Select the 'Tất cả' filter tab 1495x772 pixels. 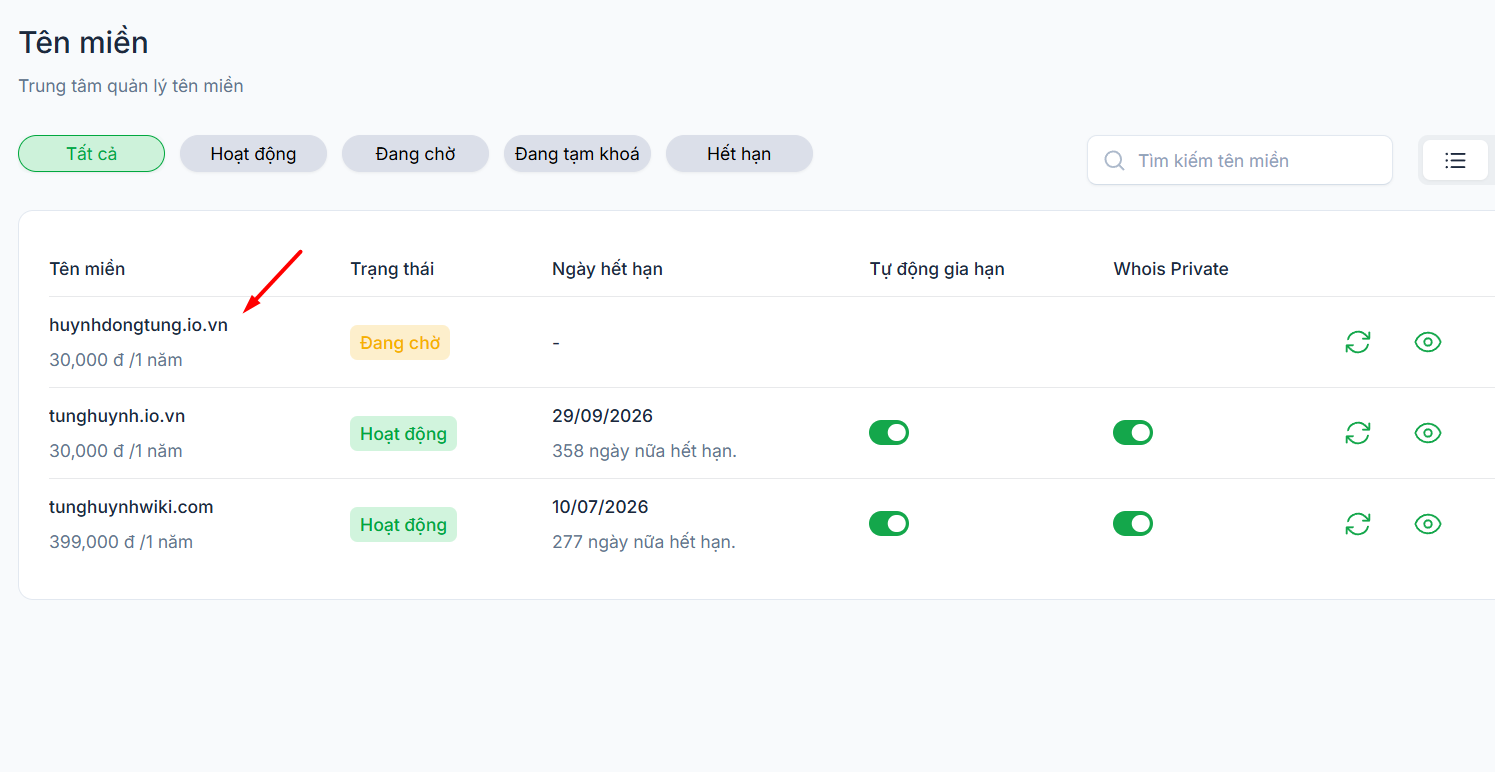(x=92, y=154)
